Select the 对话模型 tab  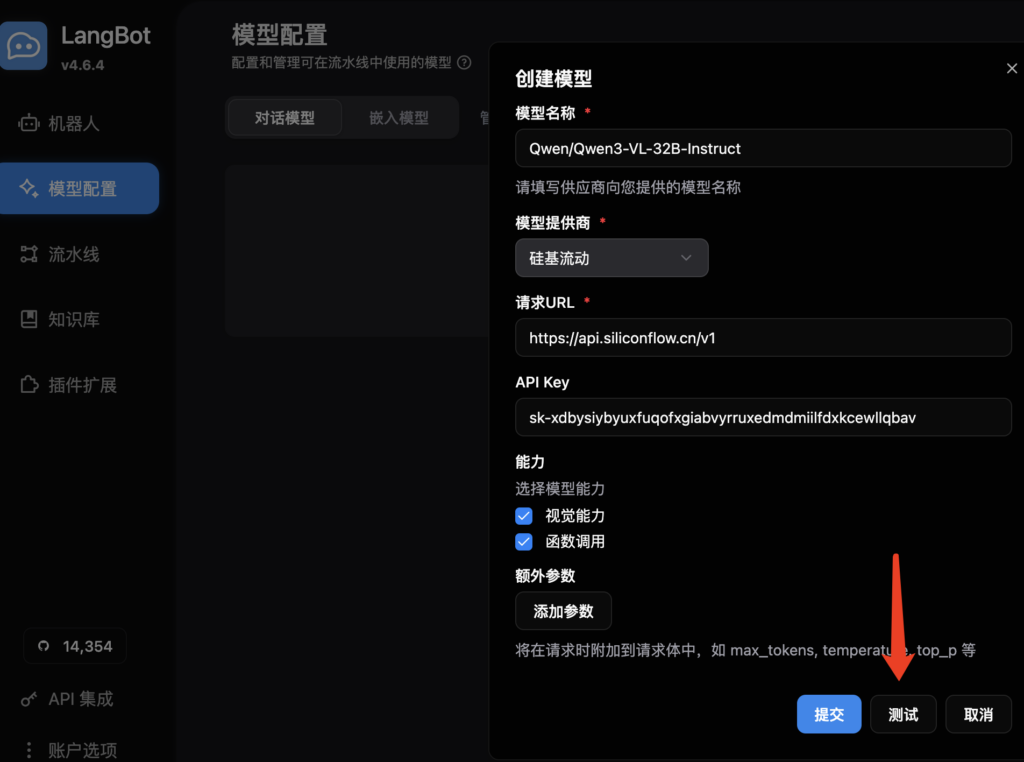pos(284,117)
